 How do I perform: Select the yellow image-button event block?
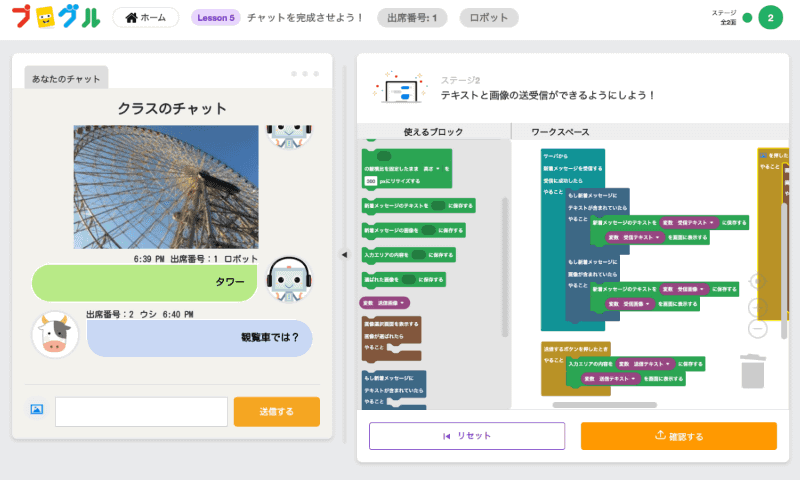(x=772, y=235)
